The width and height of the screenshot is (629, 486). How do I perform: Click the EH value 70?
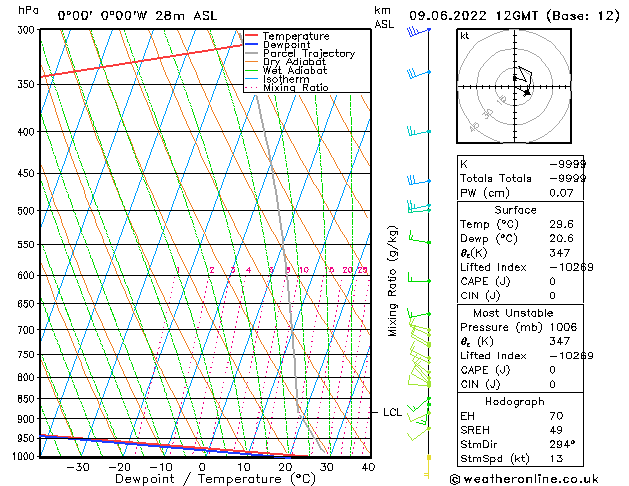[556, 416]
